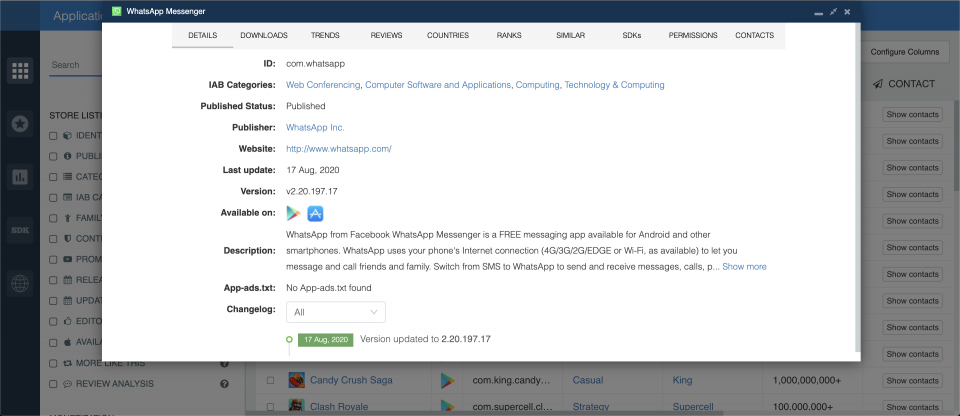Toggle the IAB CA filter checkbox
The image size is (960, 416).
53,197
